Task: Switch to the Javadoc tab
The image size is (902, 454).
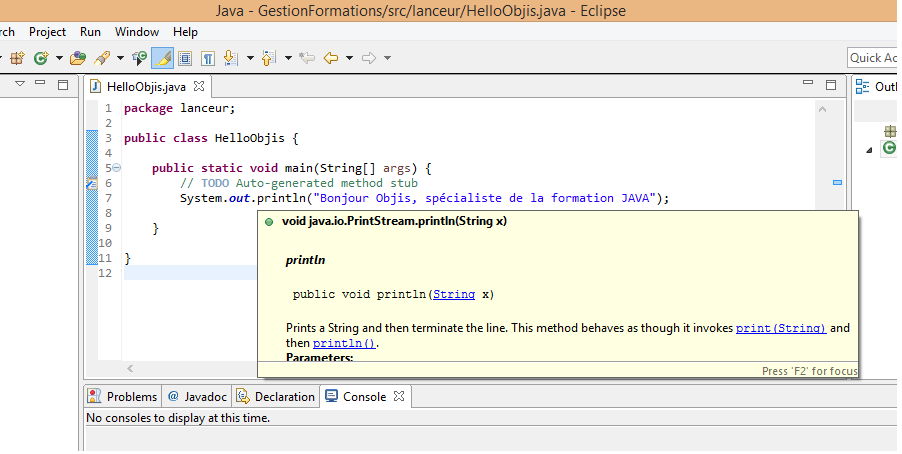Action: (x=197, y=396)
